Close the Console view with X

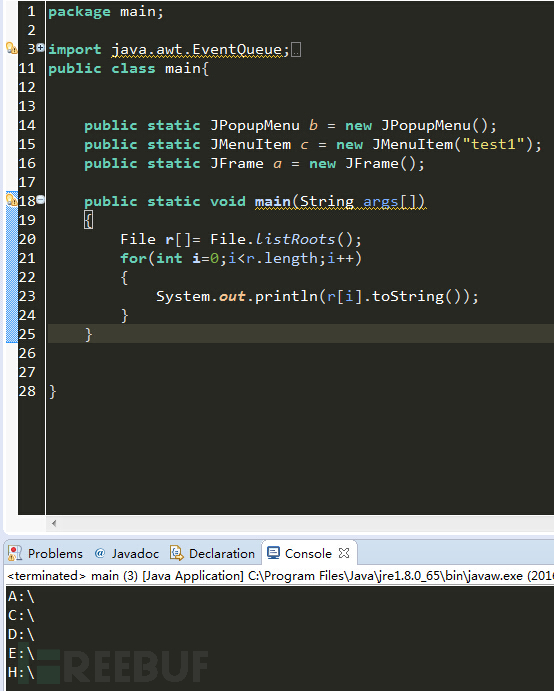tap(344, 553)
